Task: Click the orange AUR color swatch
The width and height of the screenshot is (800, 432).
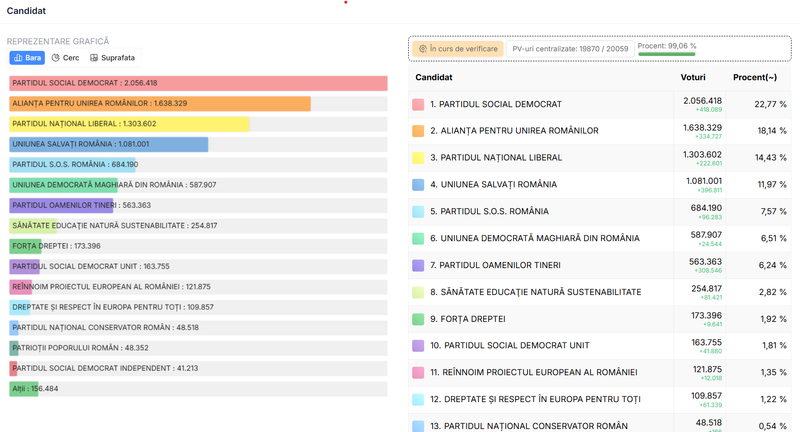Action: (418, 131)
